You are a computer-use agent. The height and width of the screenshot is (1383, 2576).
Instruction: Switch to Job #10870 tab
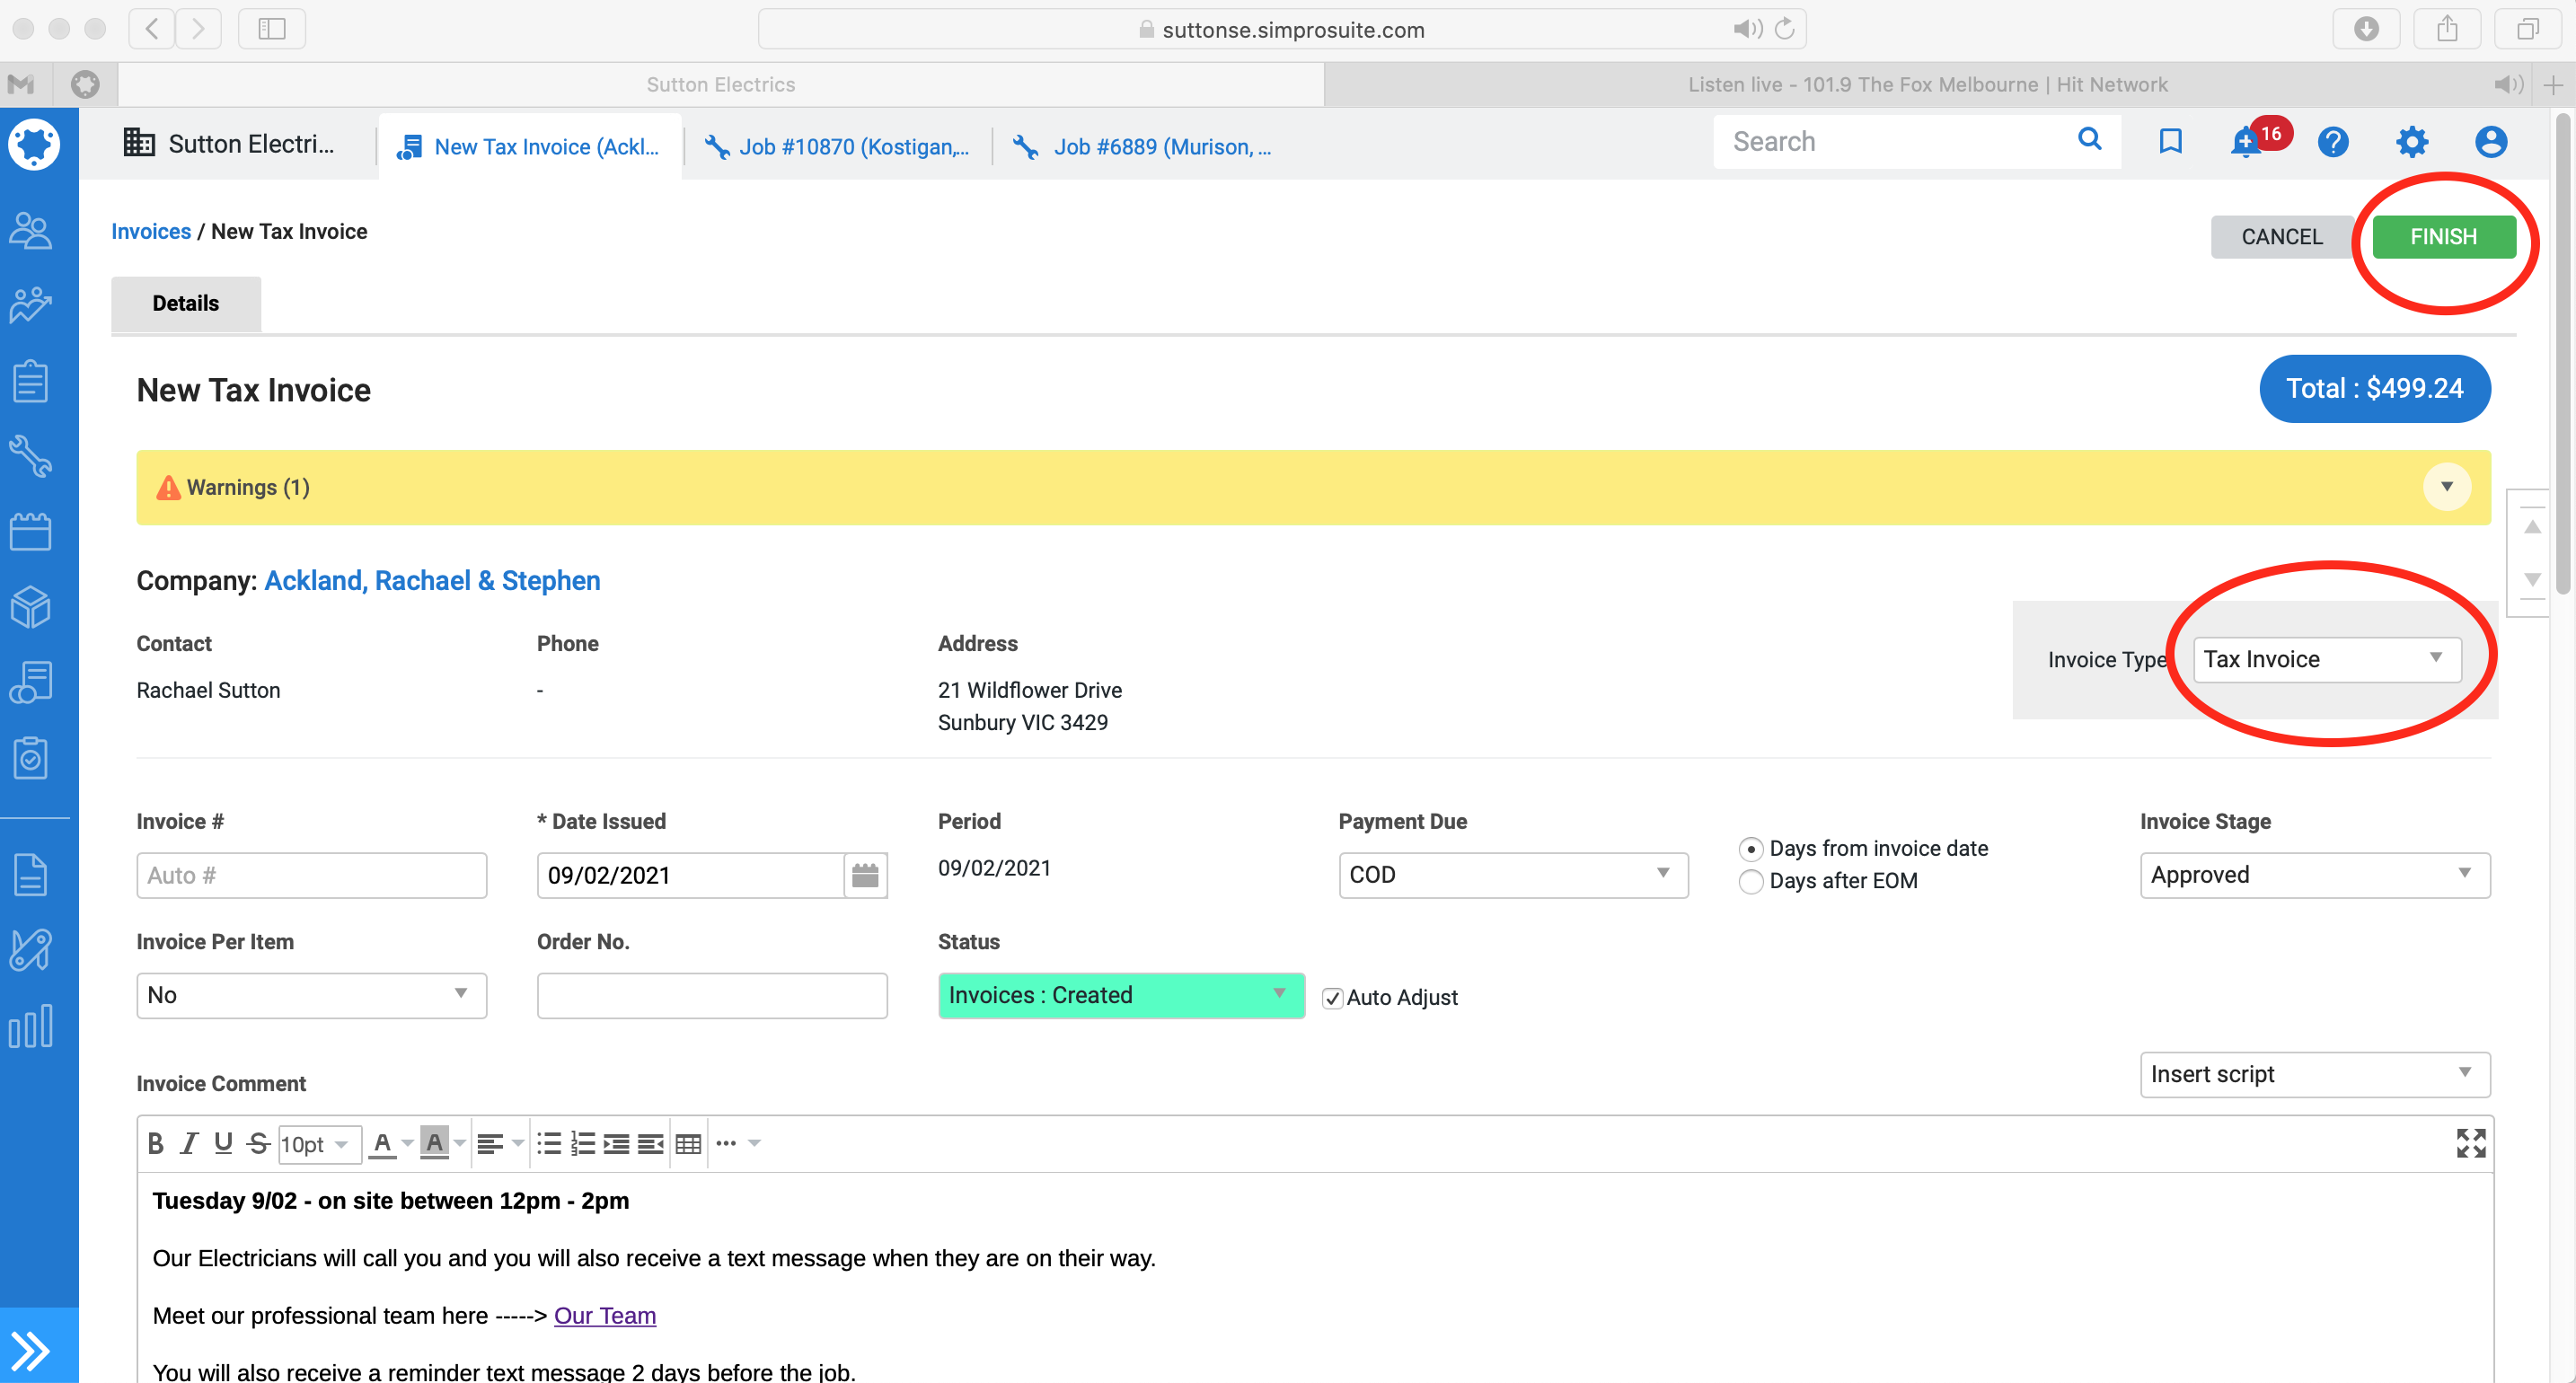click(838, 147)
